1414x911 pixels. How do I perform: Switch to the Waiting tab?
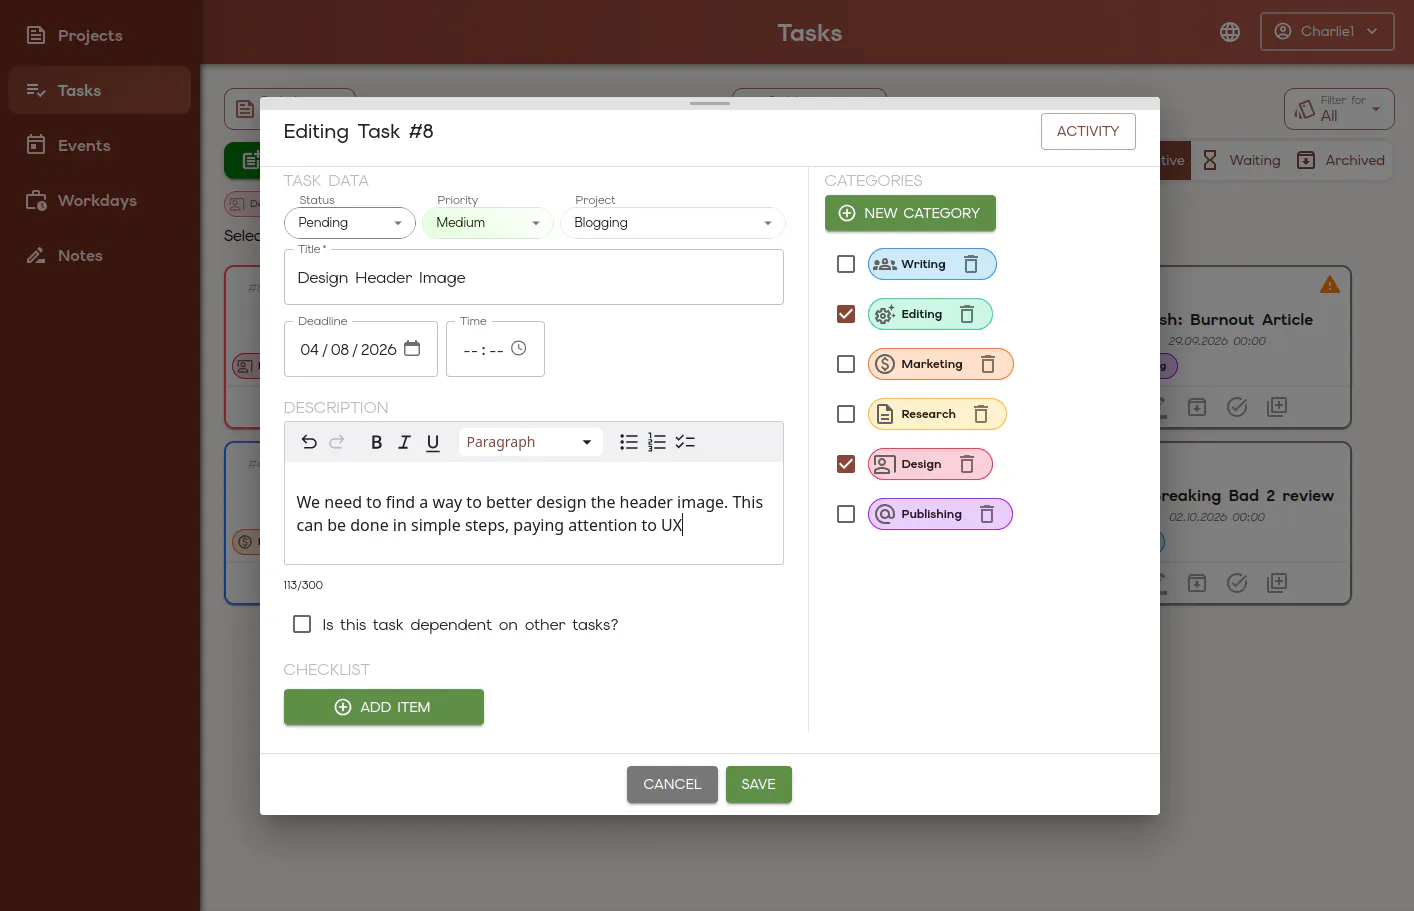[x=1241, y=160]
